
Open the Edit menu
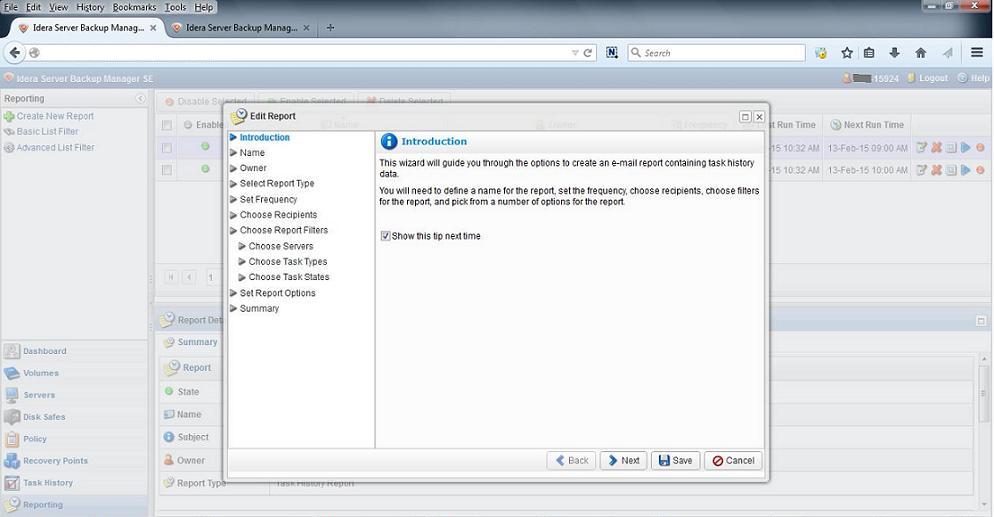coord(33,7)
